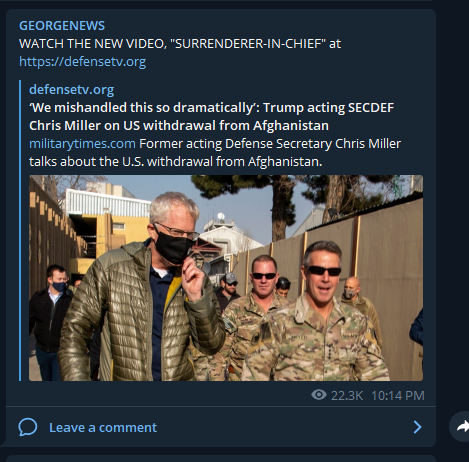The height and width of the screenshot is (462, 469).
Task: Select Leave a comment
Action: tap(103, 427)
